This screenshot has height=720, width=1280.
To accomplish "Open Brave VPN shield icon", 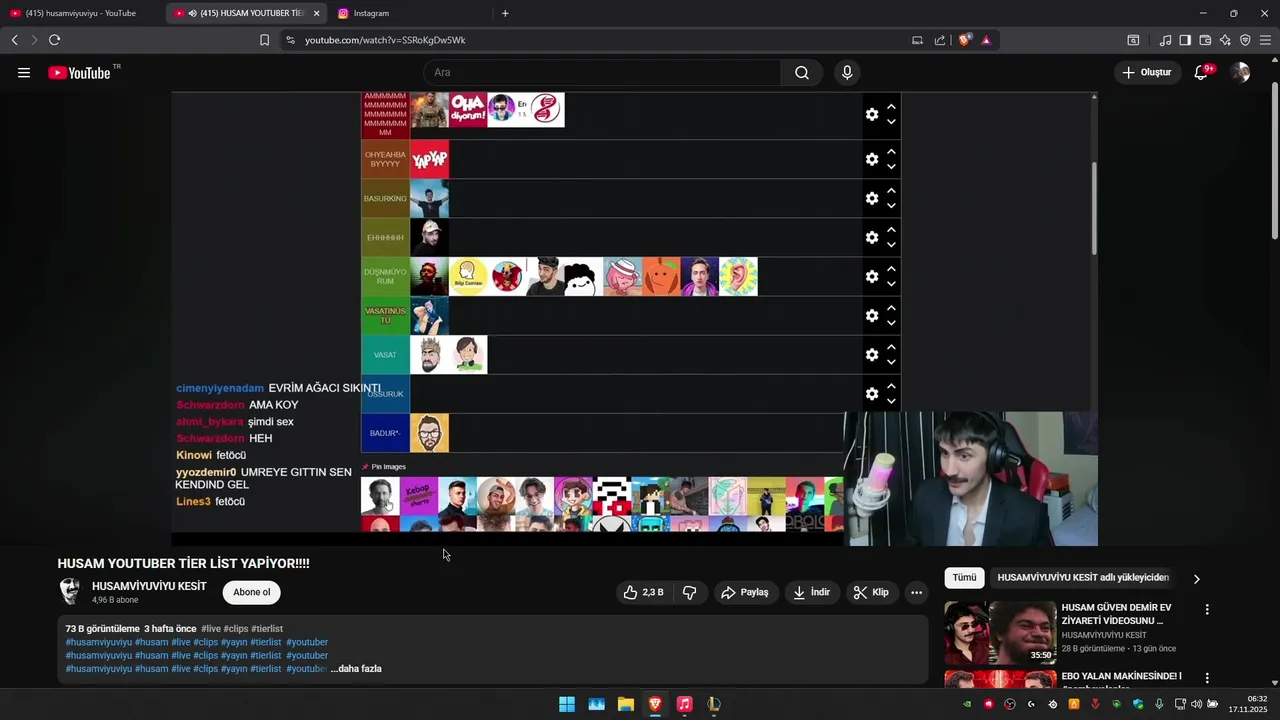I will coord(1245,40).
